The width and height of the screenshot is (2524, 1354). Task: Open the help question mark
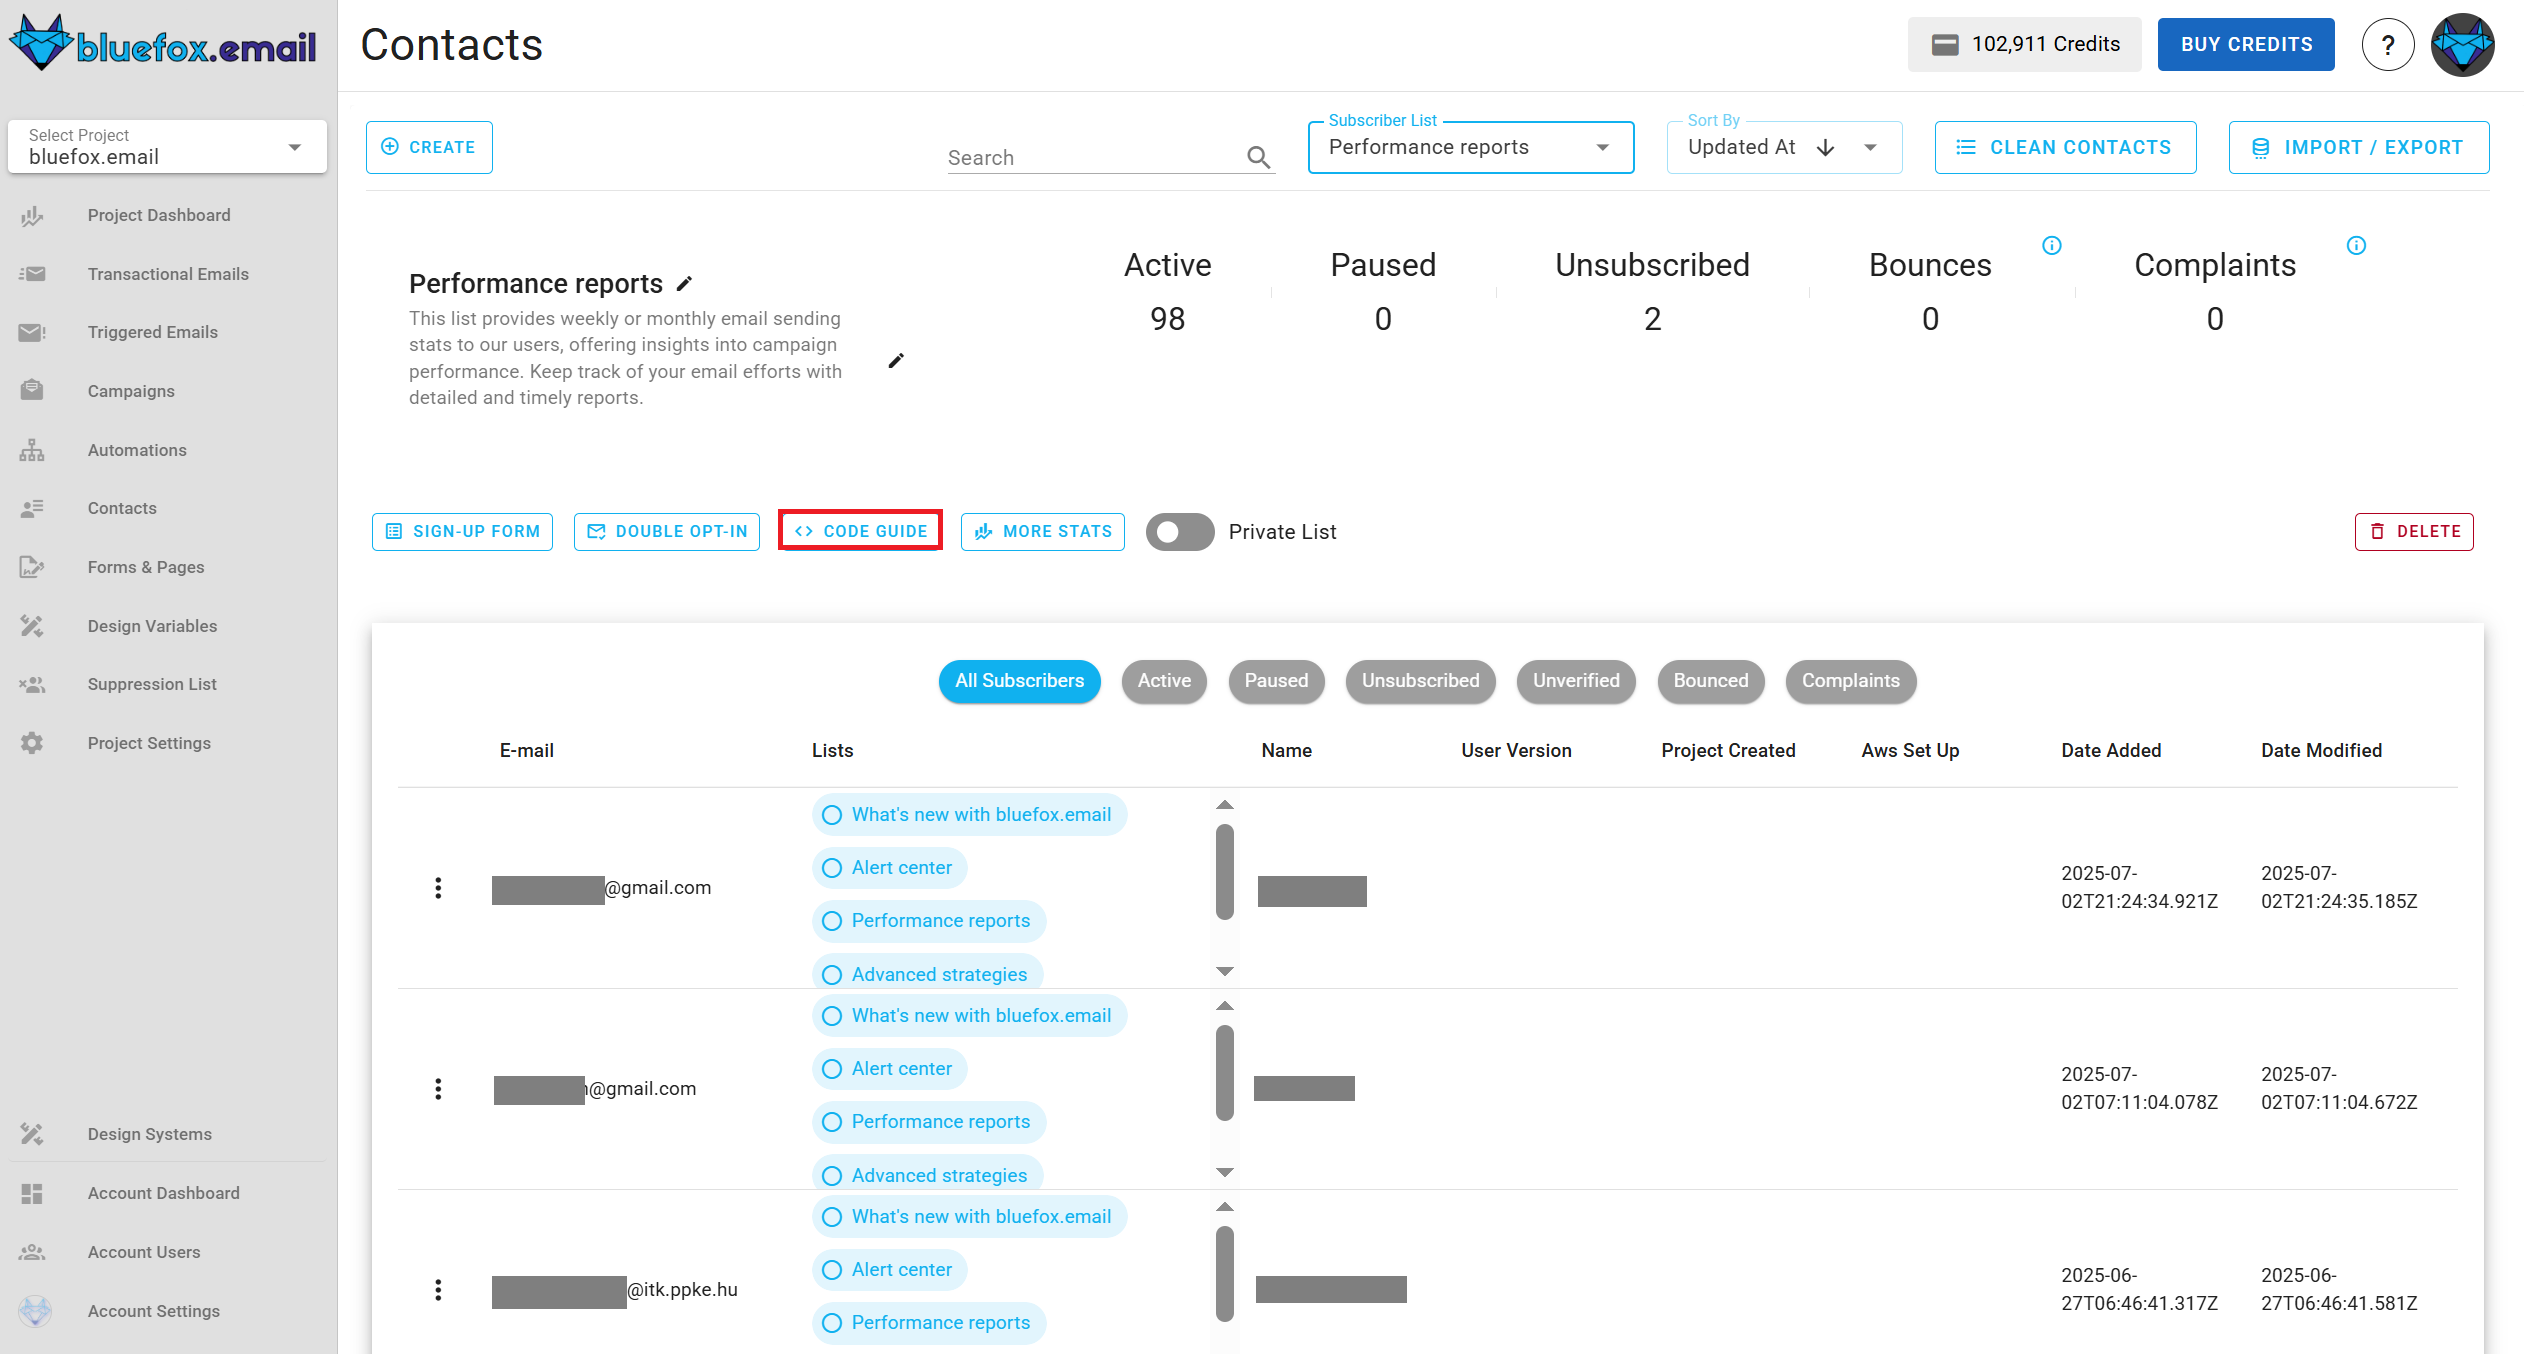point(2388,45)
